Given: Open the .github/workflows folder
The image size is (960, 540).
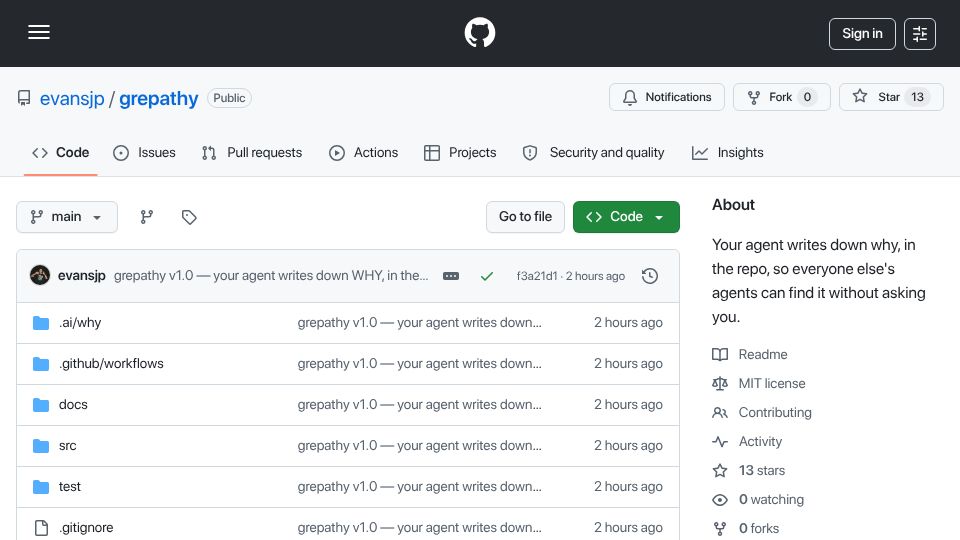Looking at the screenshot, I should click(111, 364).
